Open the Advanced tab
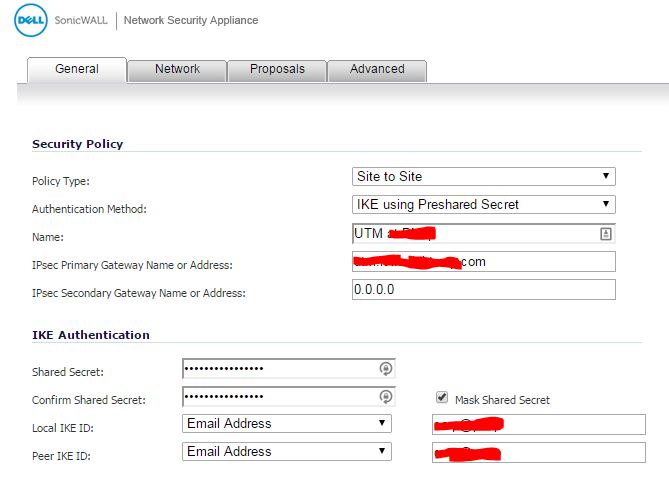Screen dimensions: 669x482 click(377, 70)
